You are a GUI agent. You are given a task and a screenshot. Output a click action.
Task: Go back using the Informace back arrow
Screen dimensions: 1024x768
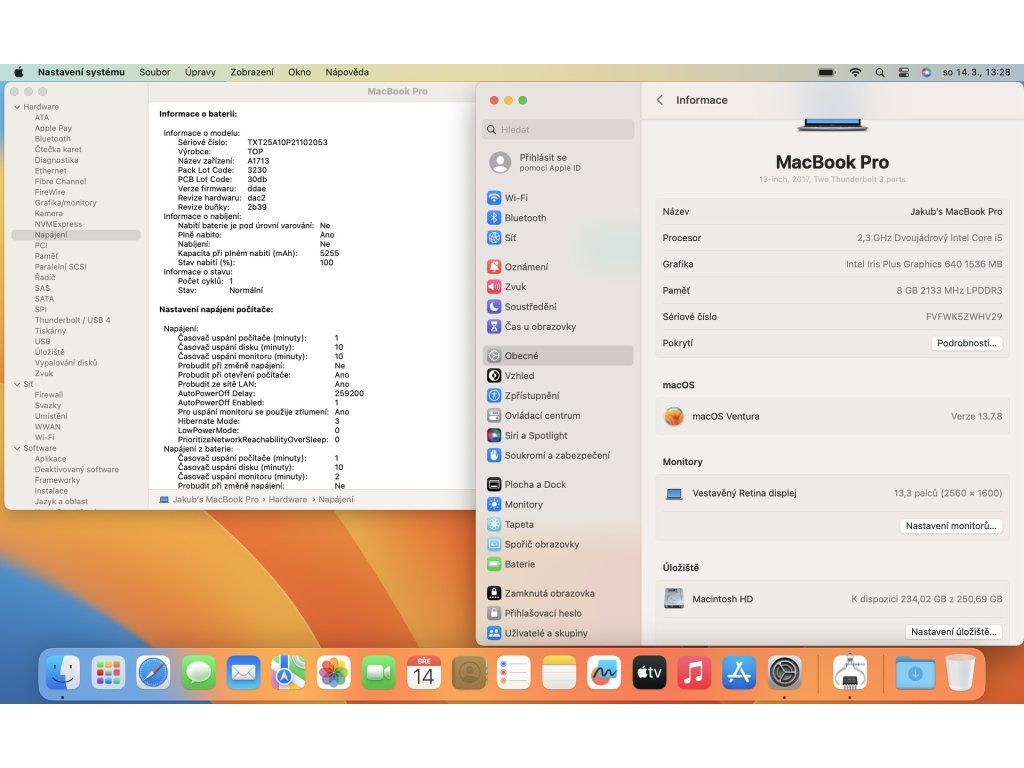tap(659, 100)
